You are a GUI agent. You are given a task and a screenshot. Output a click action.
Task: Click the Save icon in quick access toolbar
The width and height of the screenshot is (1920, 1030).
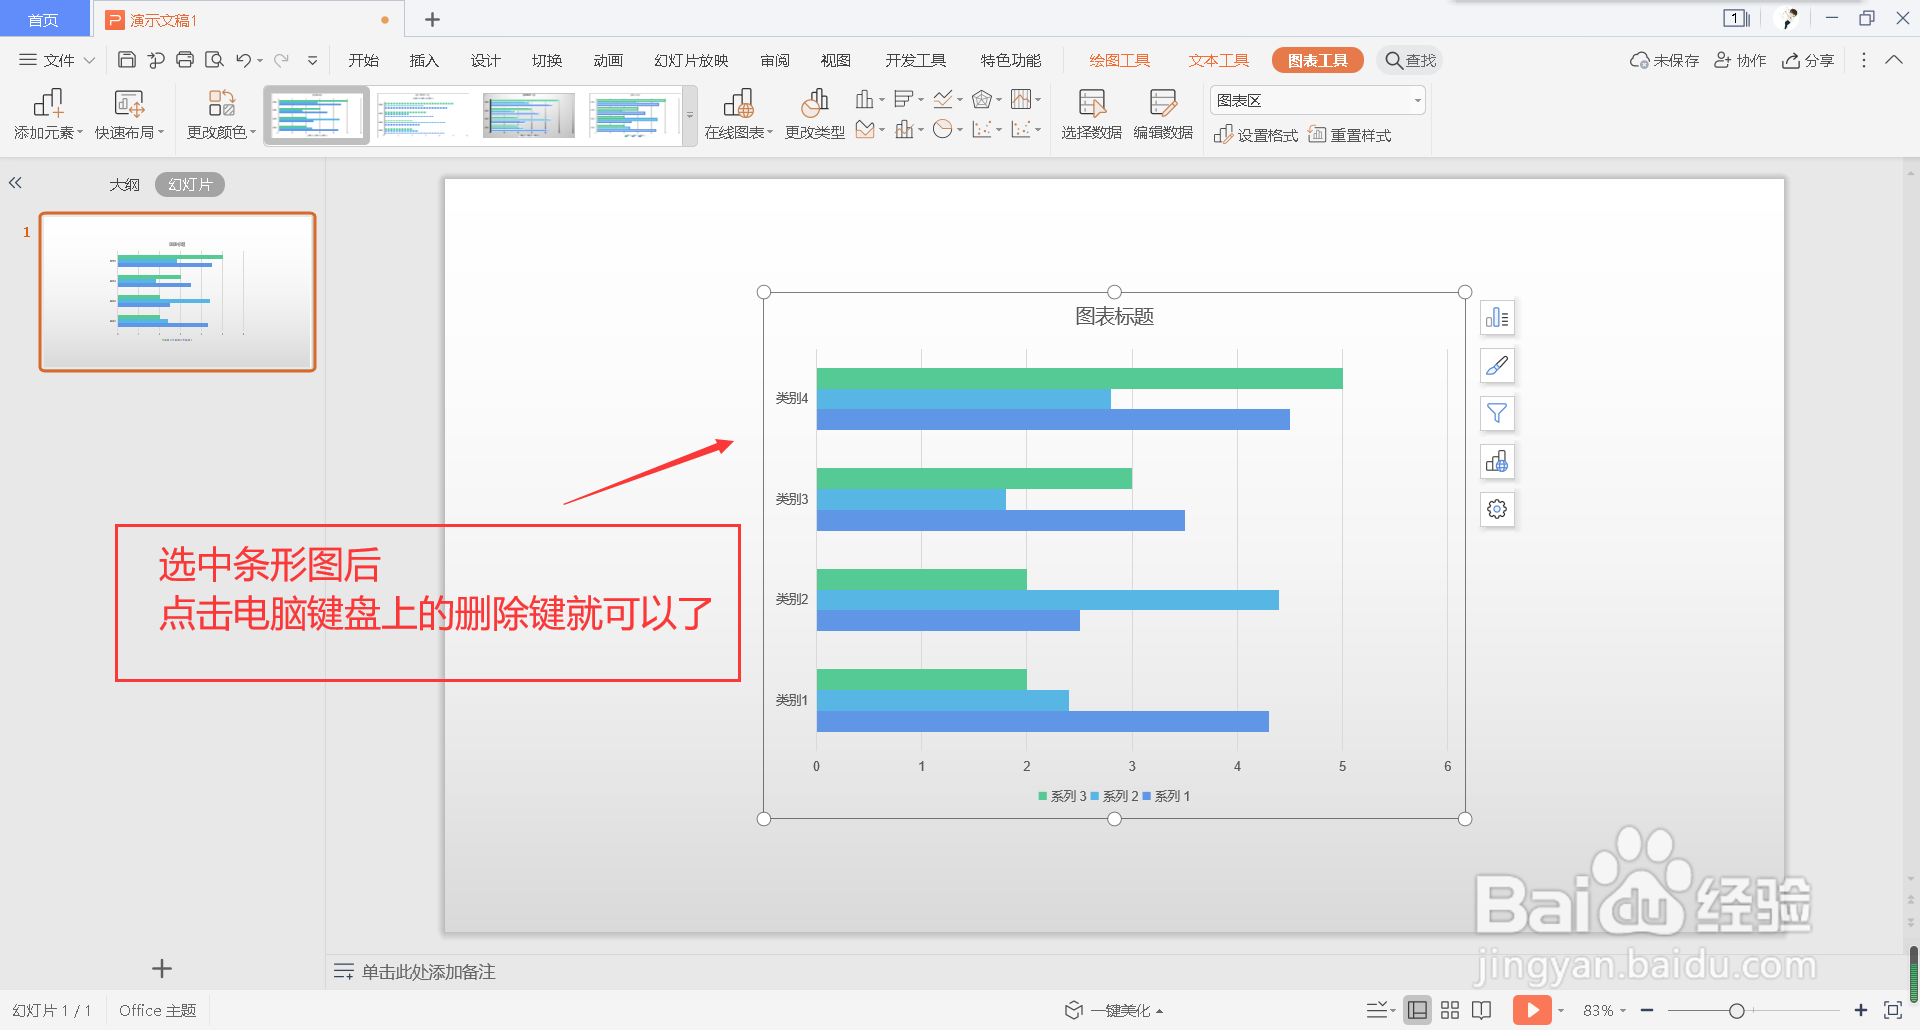(x=127, y=60)
